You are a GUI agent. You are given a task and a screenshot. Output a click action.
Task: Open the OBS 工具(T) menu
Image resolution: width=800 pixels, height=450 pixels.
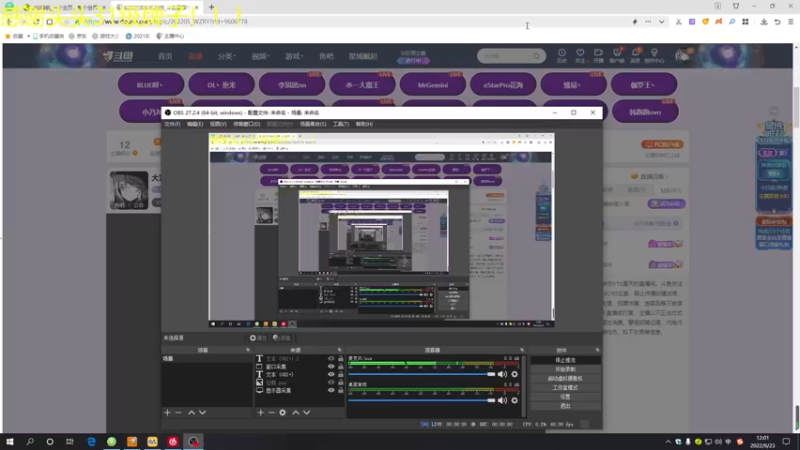(341, 124)
